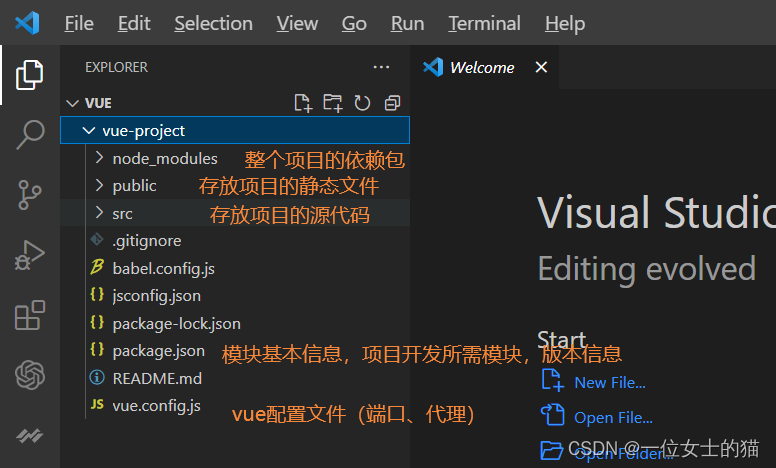
Task: Open the Go menu
Action: tap(354, 23)
